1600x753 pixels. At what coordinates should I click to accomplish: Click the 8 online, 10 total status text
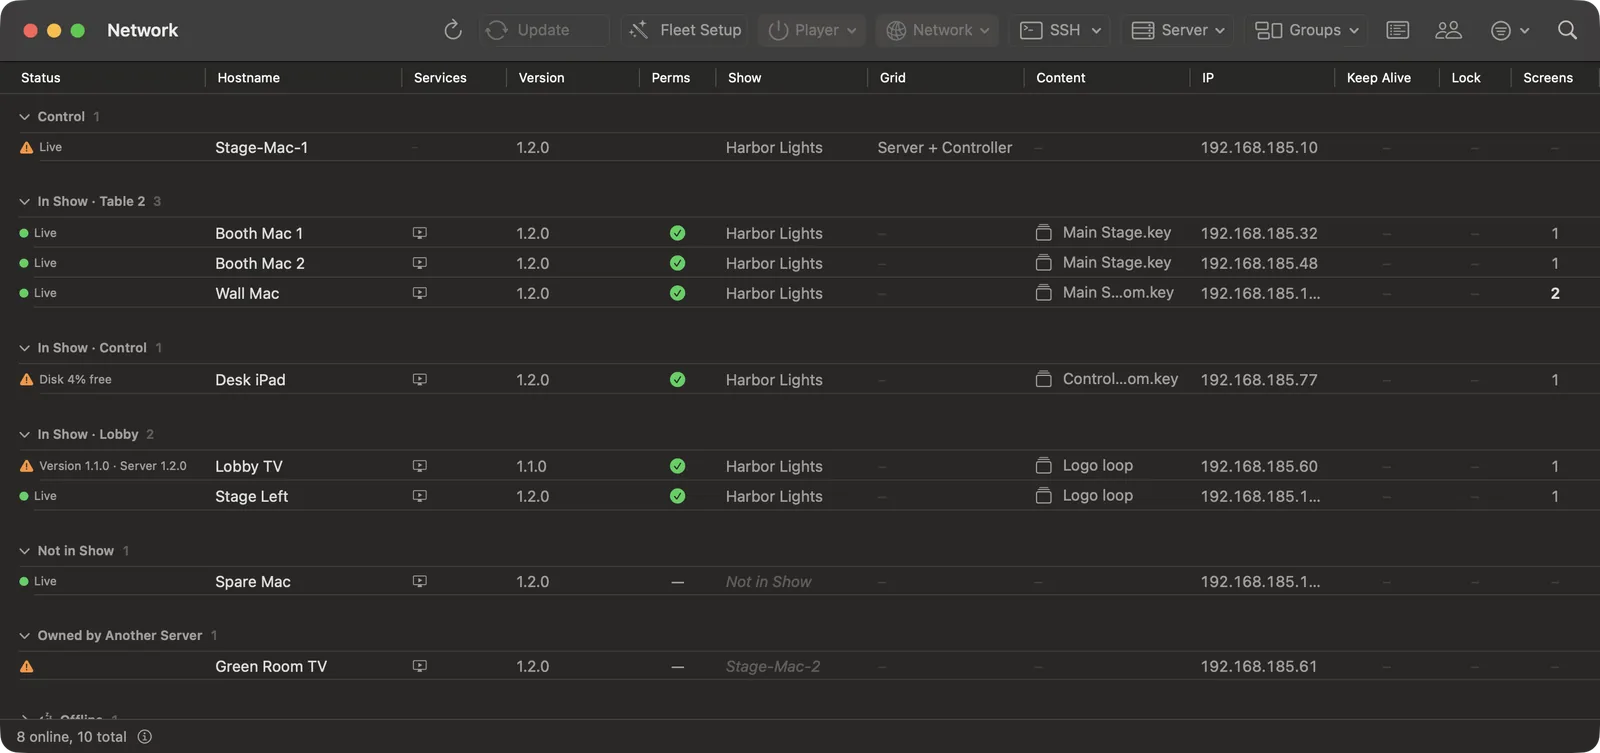pyautogui.click(x=72, y=737)
